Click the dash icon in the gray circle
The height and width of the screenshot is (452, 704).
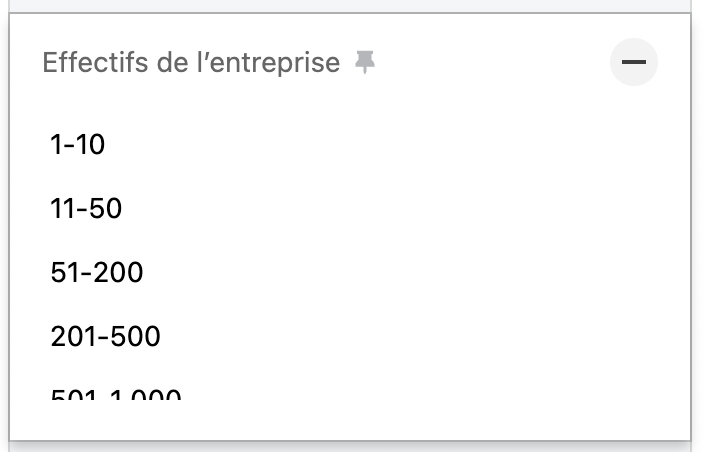[634, 62]
